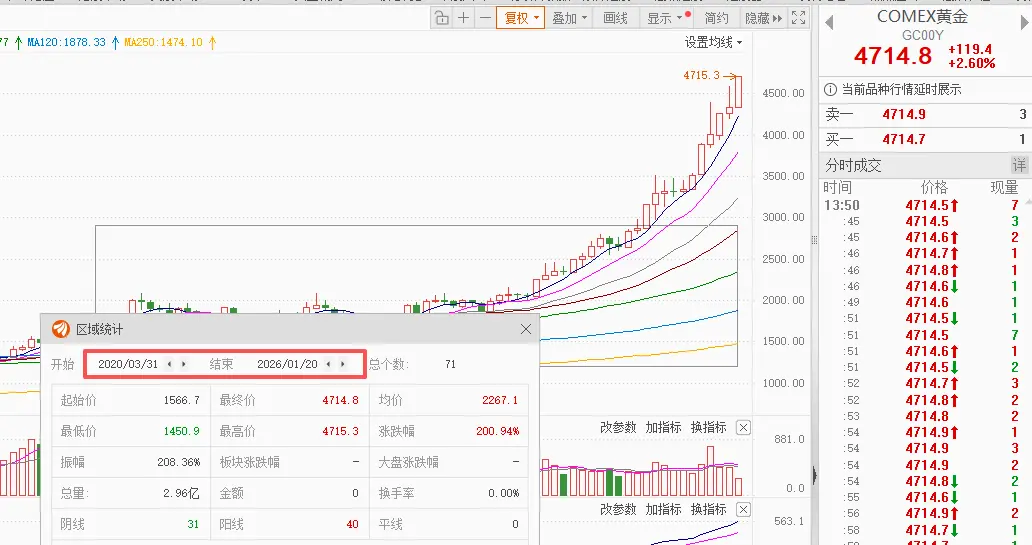
Task: Click 隐藏 to hide side panel
Action: click(x=763, y=18)
